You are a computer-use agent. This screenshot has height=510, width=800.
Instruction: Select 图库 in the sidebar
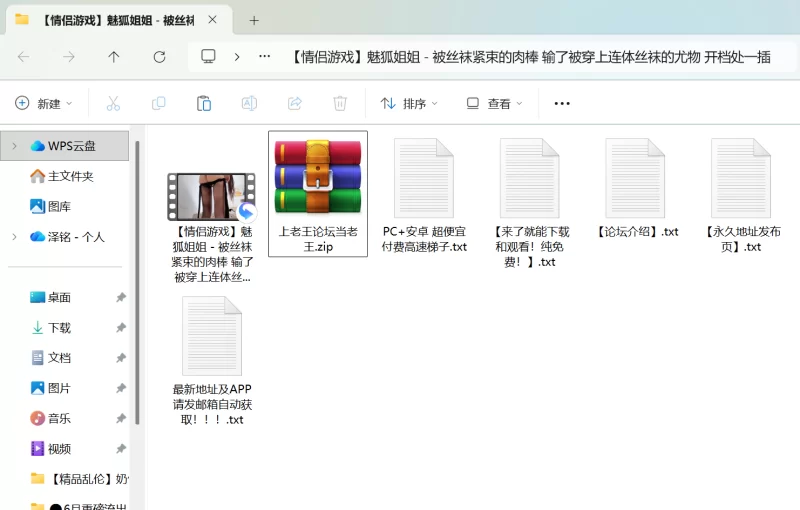pos(59,207)
